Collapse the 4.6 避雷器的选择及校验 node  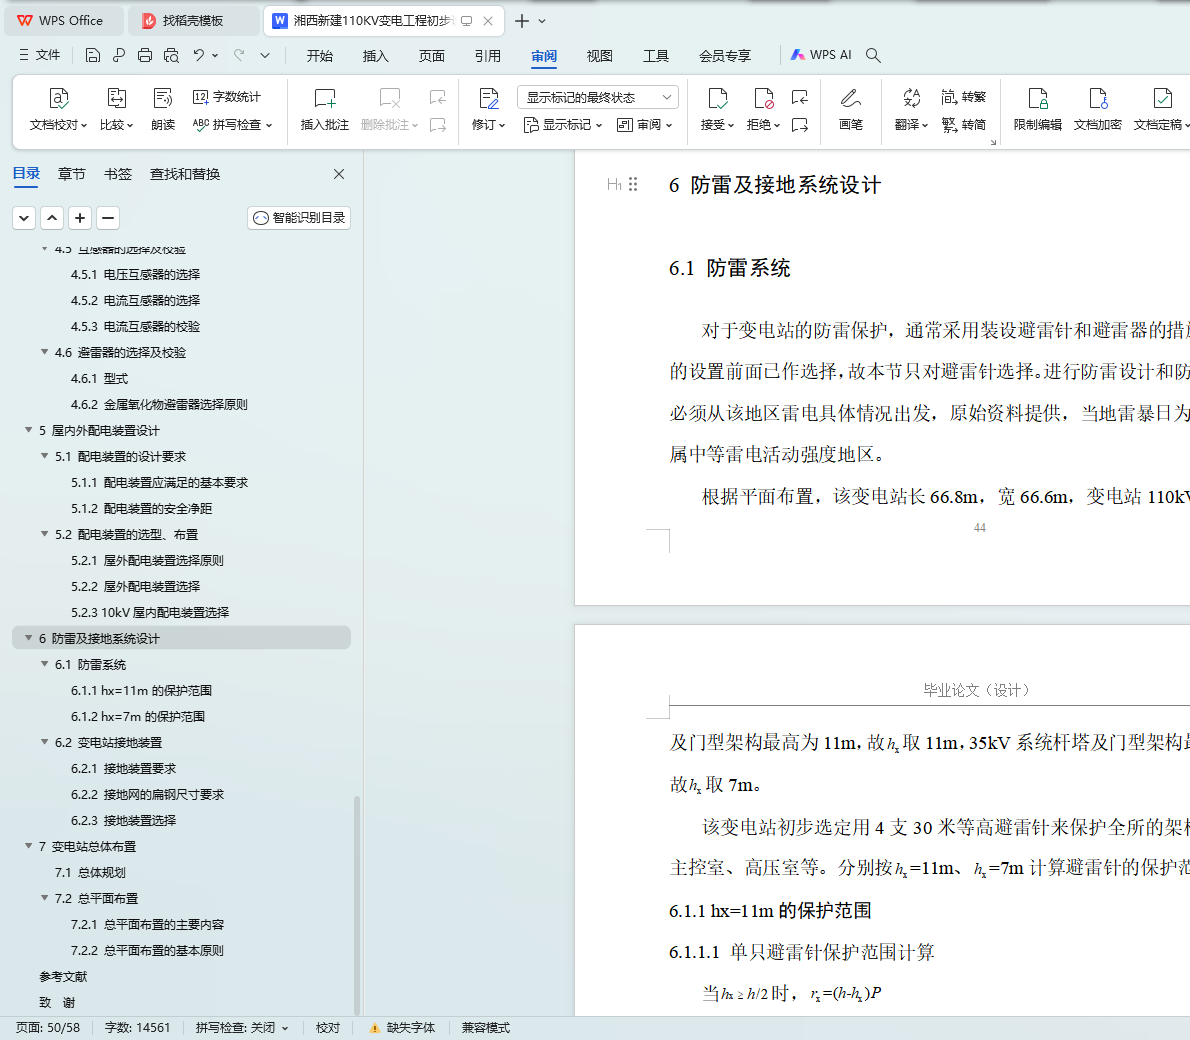(44, 352)
